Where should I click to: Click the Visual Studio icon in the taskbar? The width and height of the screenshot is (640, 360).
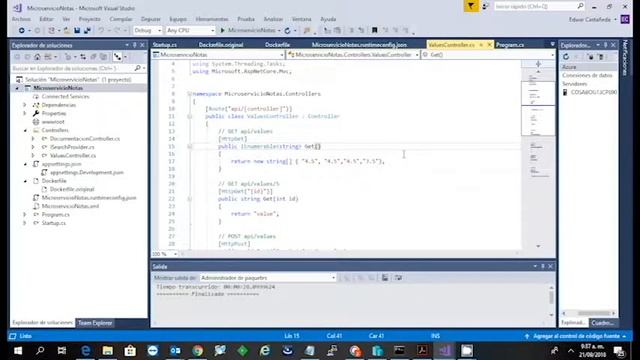(x=444, y=351)
